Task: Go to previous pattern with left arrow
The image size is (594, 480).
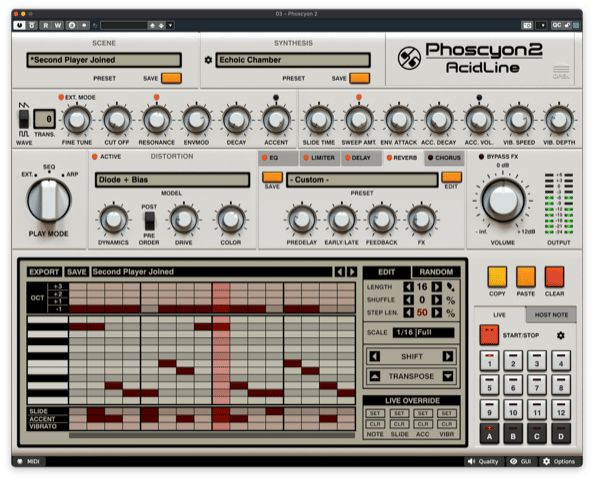Action: pyautogui.click(x=339, y=272)
